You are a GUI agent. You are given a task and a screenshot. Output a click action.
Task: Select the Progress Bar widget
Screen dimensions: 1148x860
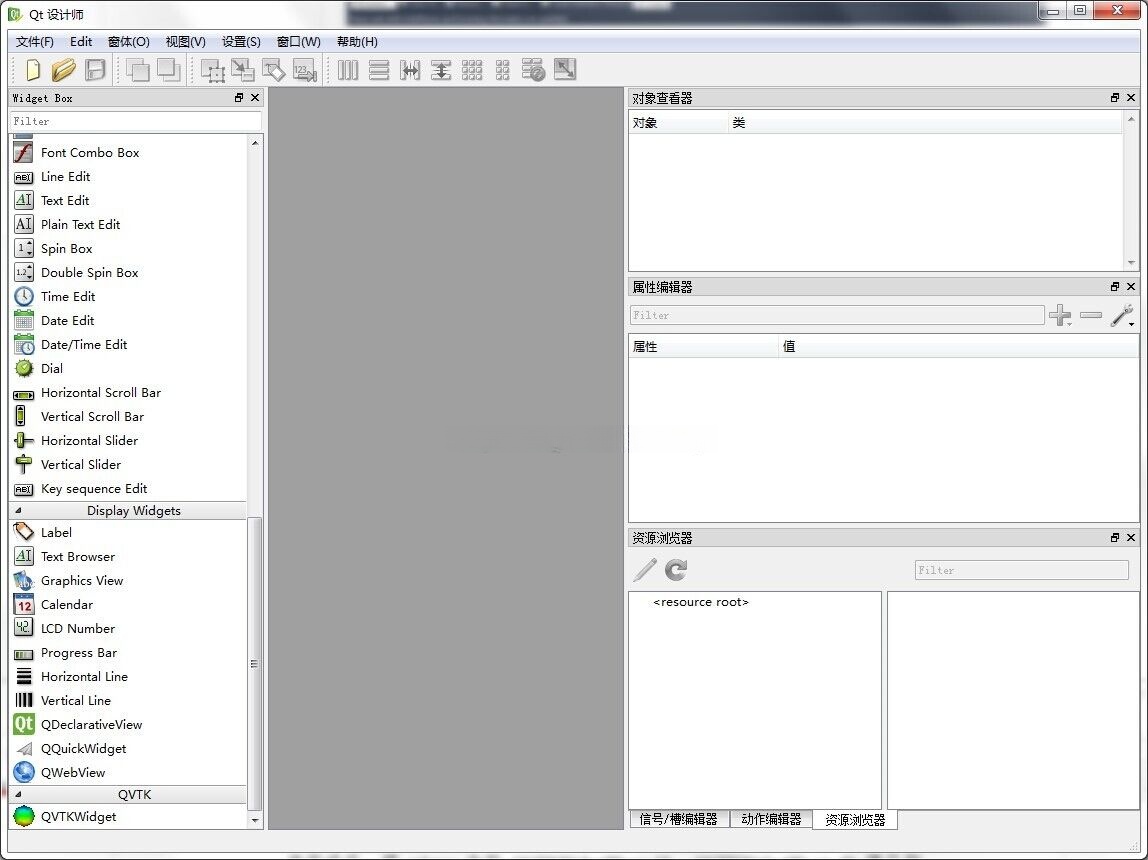point(129,652)
